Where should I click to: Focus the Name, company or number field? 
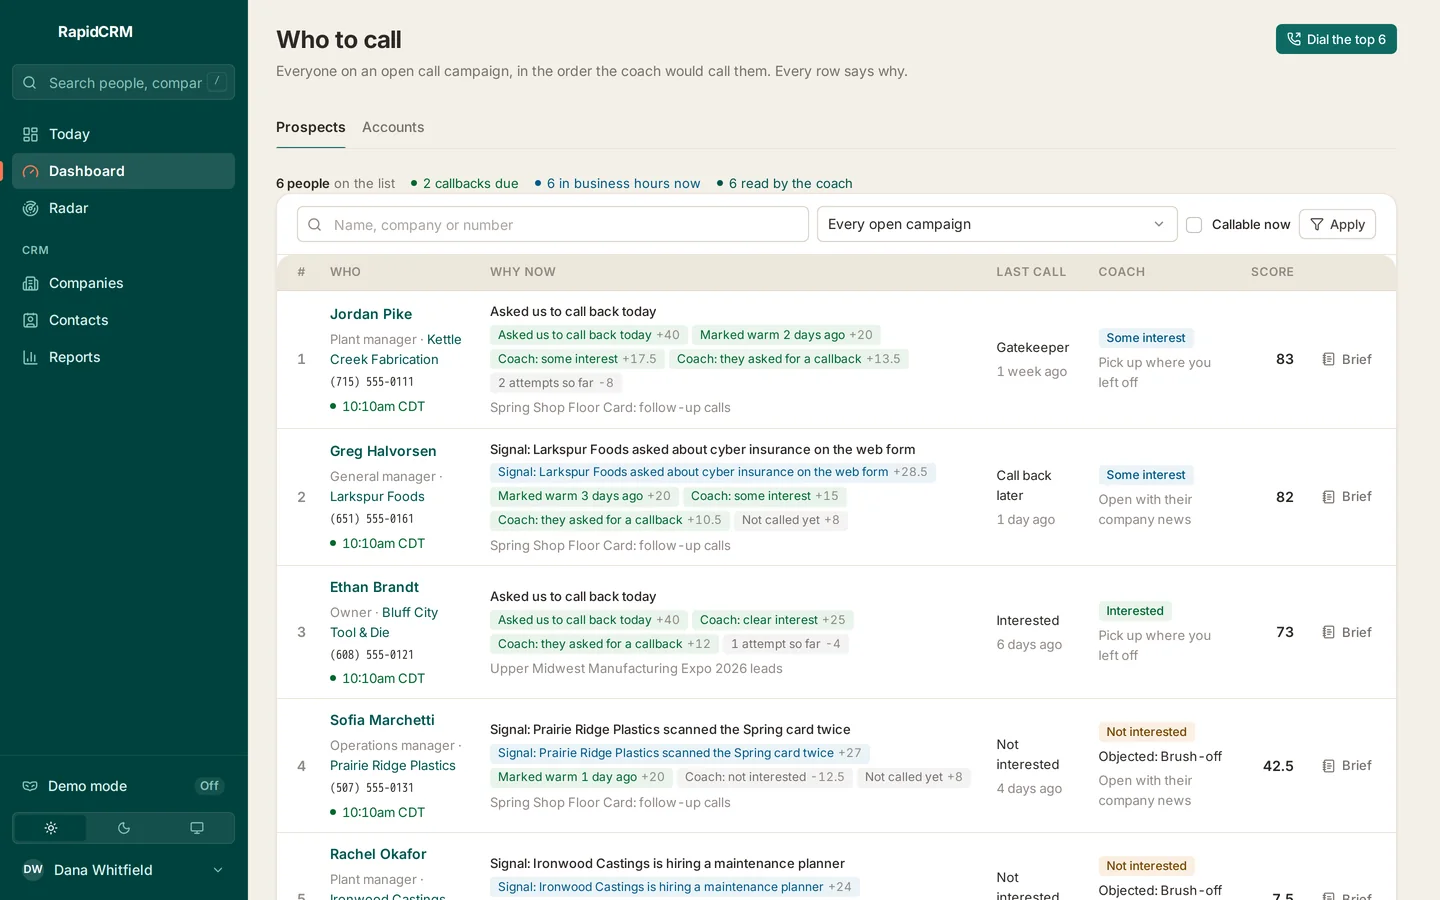[x=553, y=224]
